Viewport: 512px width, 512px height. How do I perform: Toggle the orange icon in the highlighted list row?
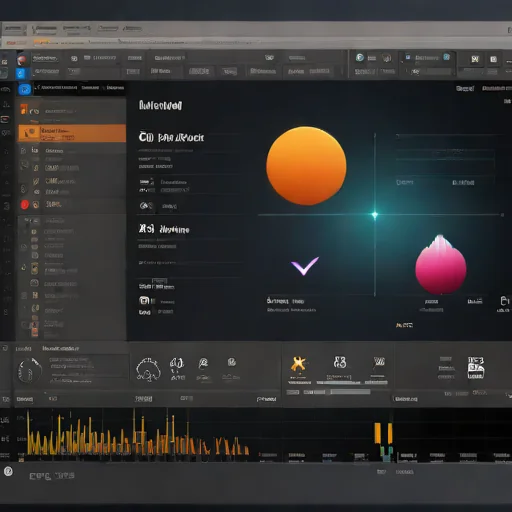pyautogui.click(x=30, y=132)
